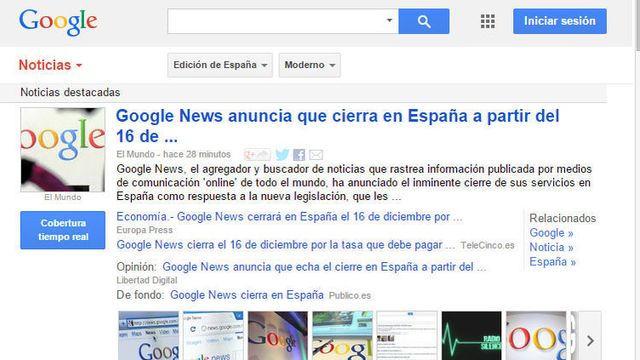Viewport: 640px width, 360px height.
Task: Expand the Moderno layout dropdown
Action: [x=310, y=65]
